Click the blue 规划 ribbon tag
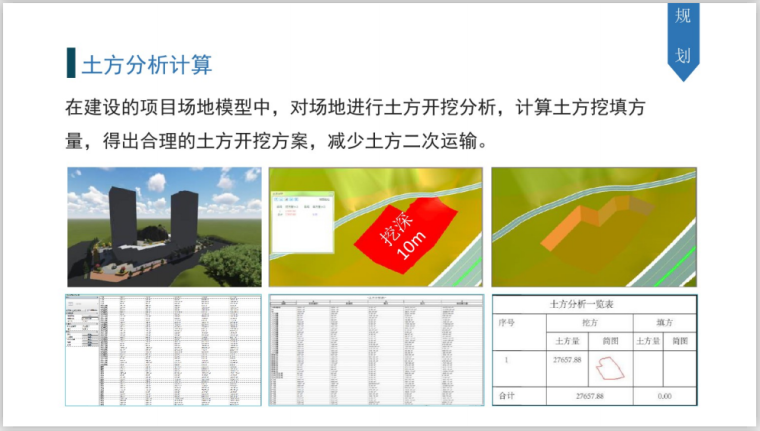The image size is (760, 431). click(682, 37)
